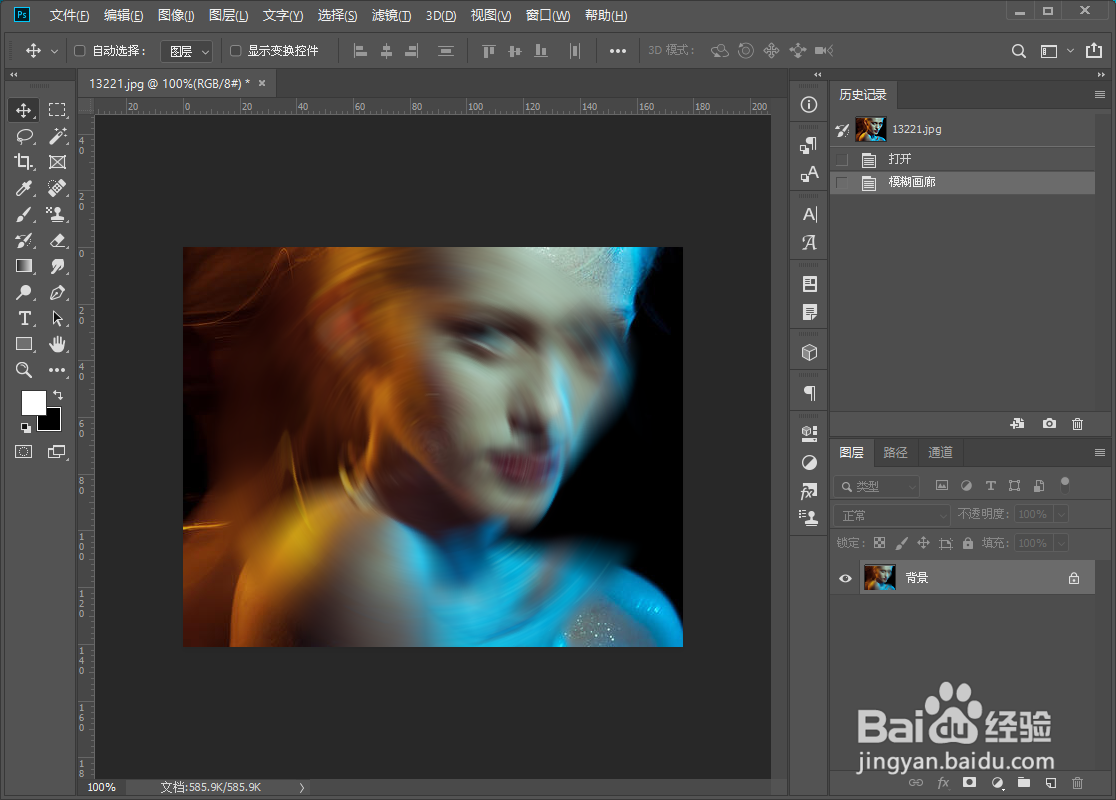The height and width of the screenshot is (800, 1116).
Task: Select the Lasso tool
Action: pyautogui.click(x=23, y=137)
